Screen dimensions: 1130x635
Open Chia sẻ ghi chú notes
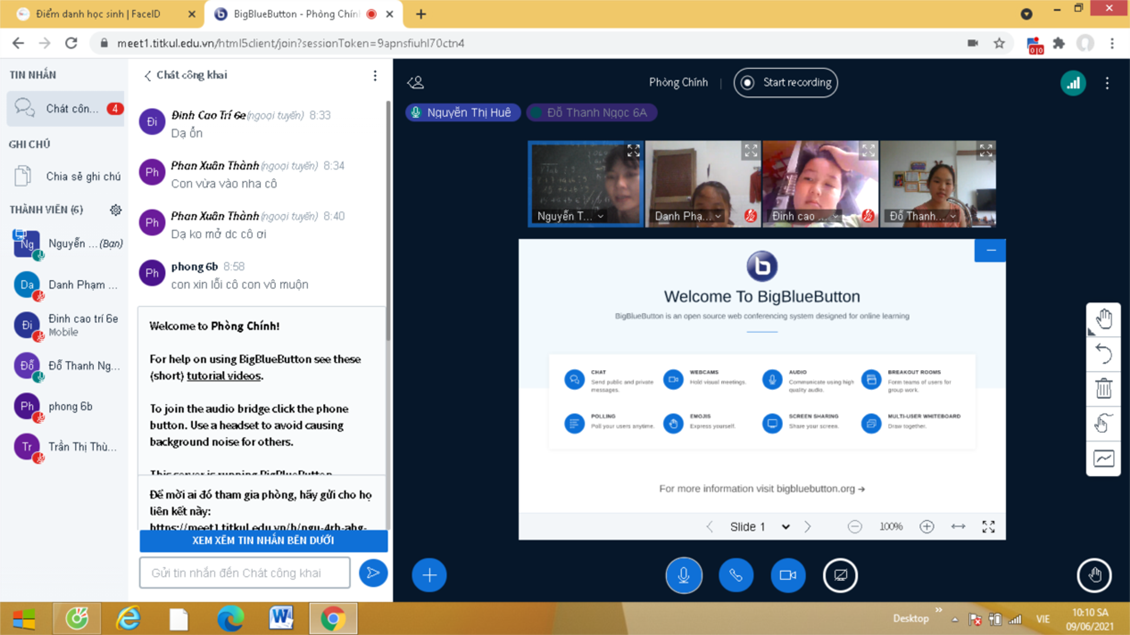click(65, 176)
